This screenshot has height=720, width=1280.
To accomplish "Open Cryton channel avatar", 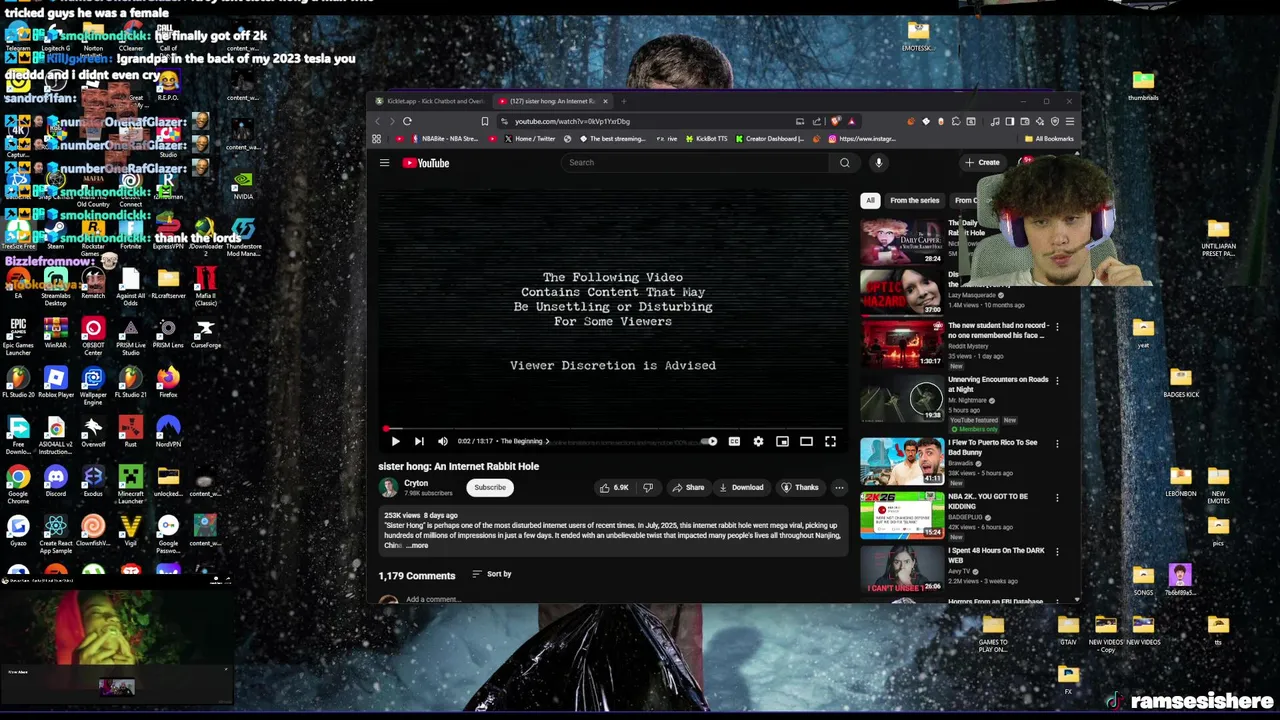I will (x=388, y=487).
